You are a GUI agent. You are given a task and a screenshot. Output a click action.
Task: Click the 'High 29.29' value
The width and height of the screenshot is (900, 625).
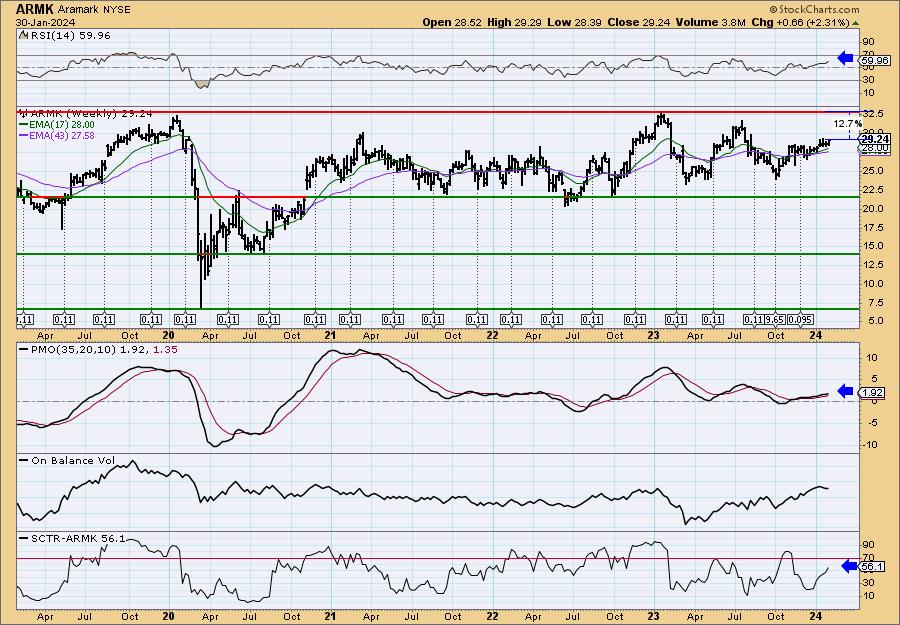(514, 22)
